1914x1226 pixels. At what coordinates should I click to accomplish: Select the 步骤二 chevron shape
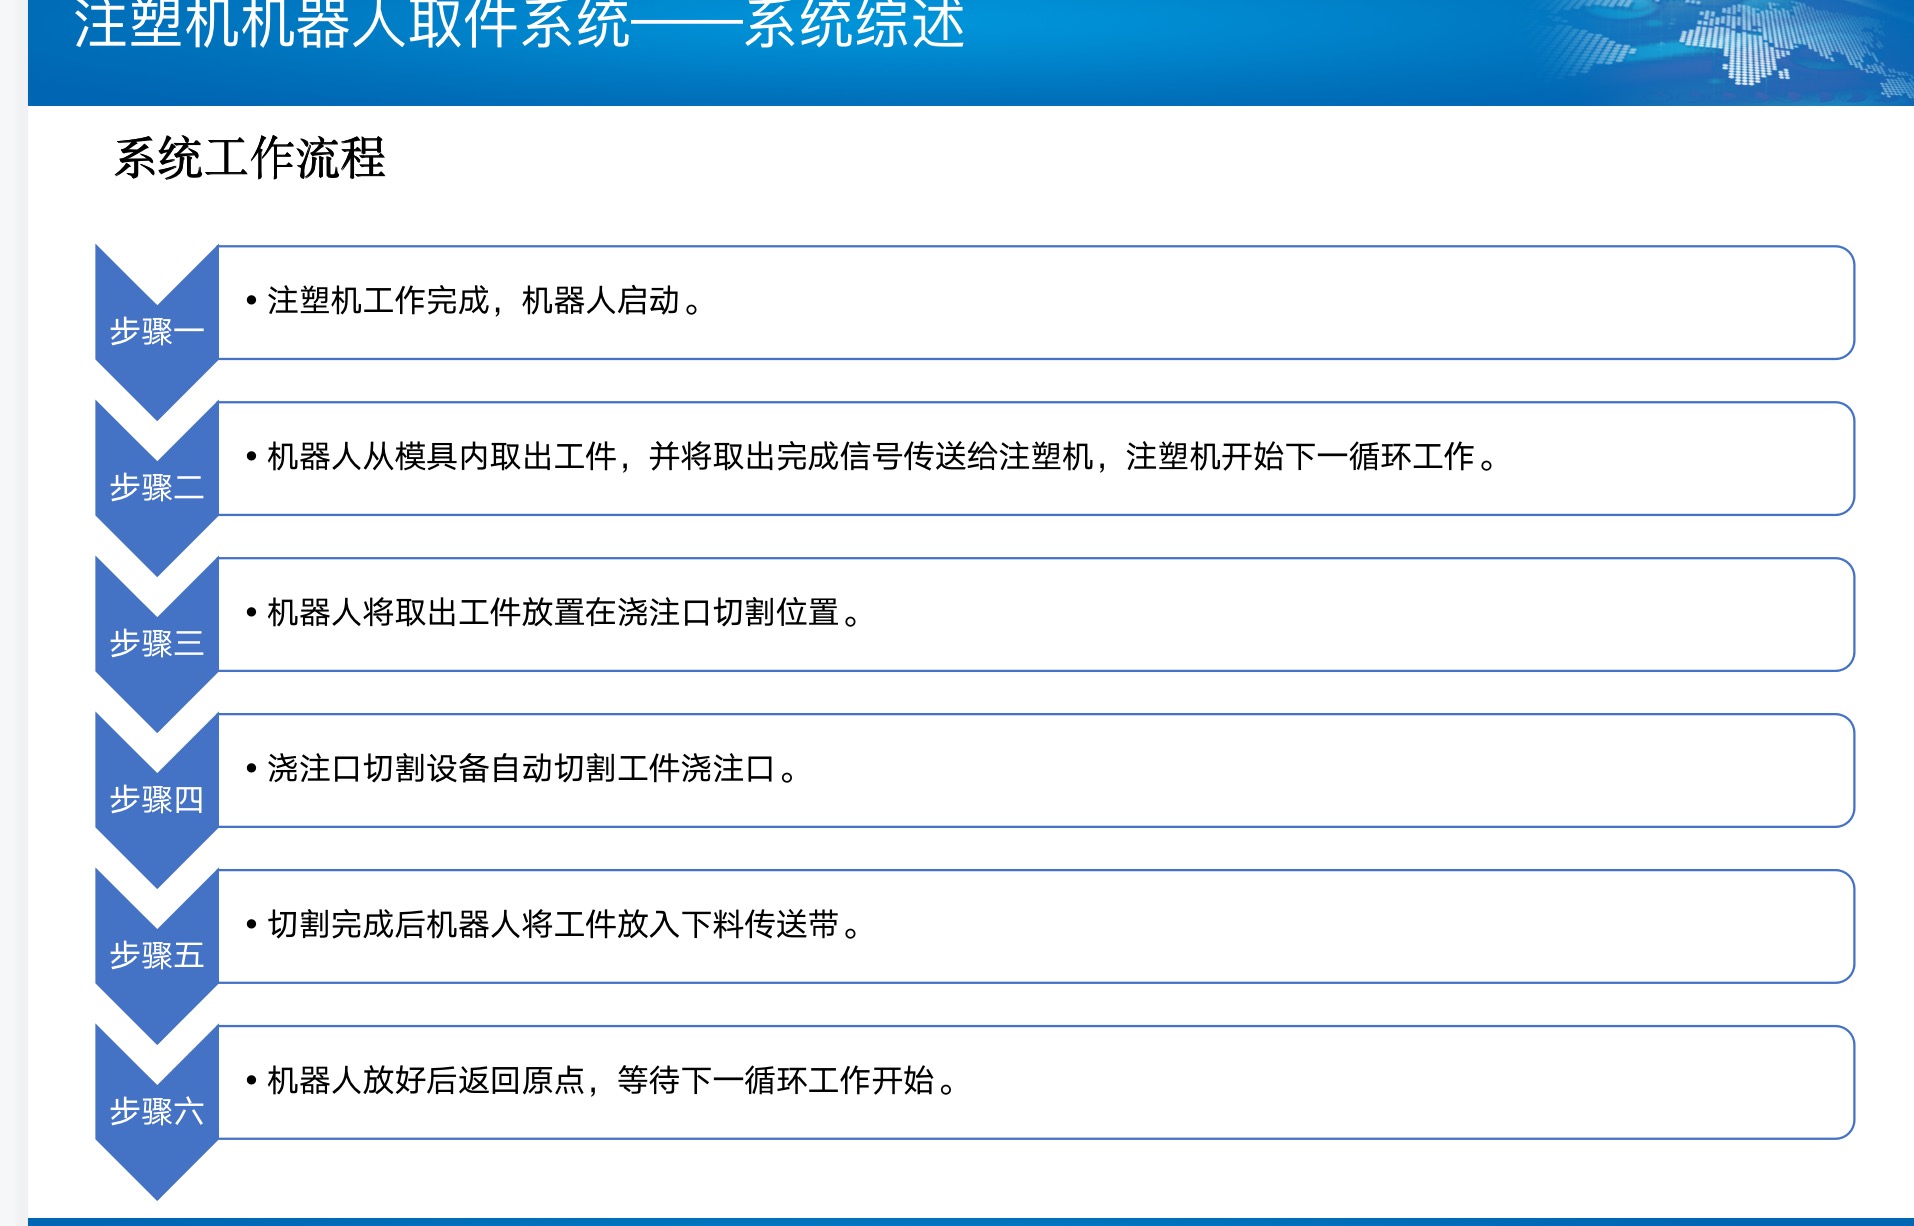(156, 488)
